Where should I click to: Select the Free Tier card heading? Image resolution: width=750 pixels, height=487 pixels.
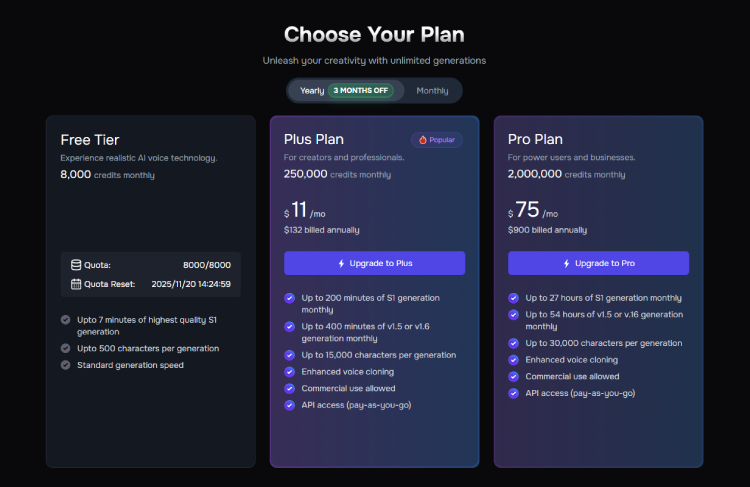(90, 140)
